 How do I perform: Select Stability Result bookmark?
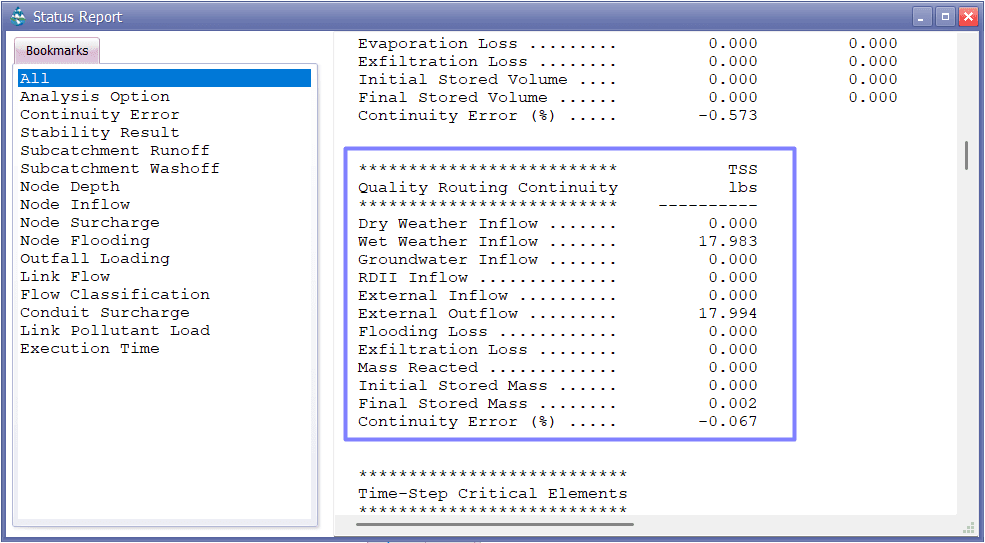point(100,133)
